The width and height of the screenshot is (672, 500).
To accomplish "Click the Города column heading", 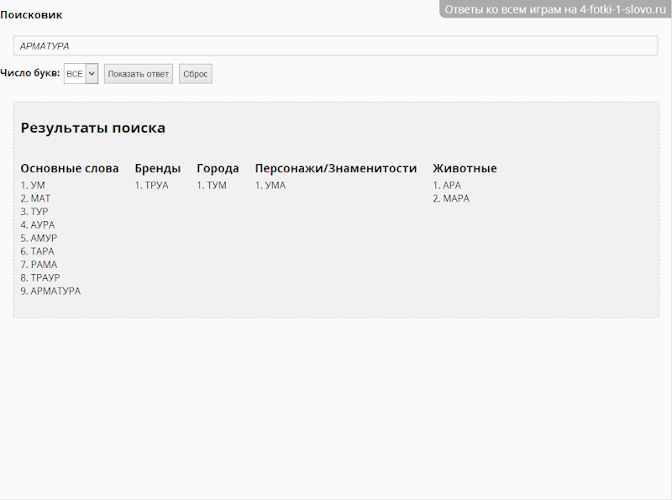I will [218, 168].
